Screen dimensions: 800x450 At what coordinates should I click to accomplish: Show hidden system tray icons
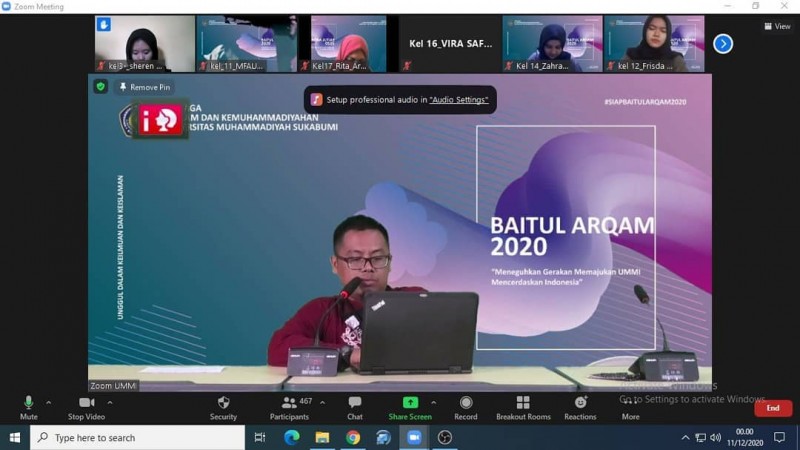(x=685, y=437)
